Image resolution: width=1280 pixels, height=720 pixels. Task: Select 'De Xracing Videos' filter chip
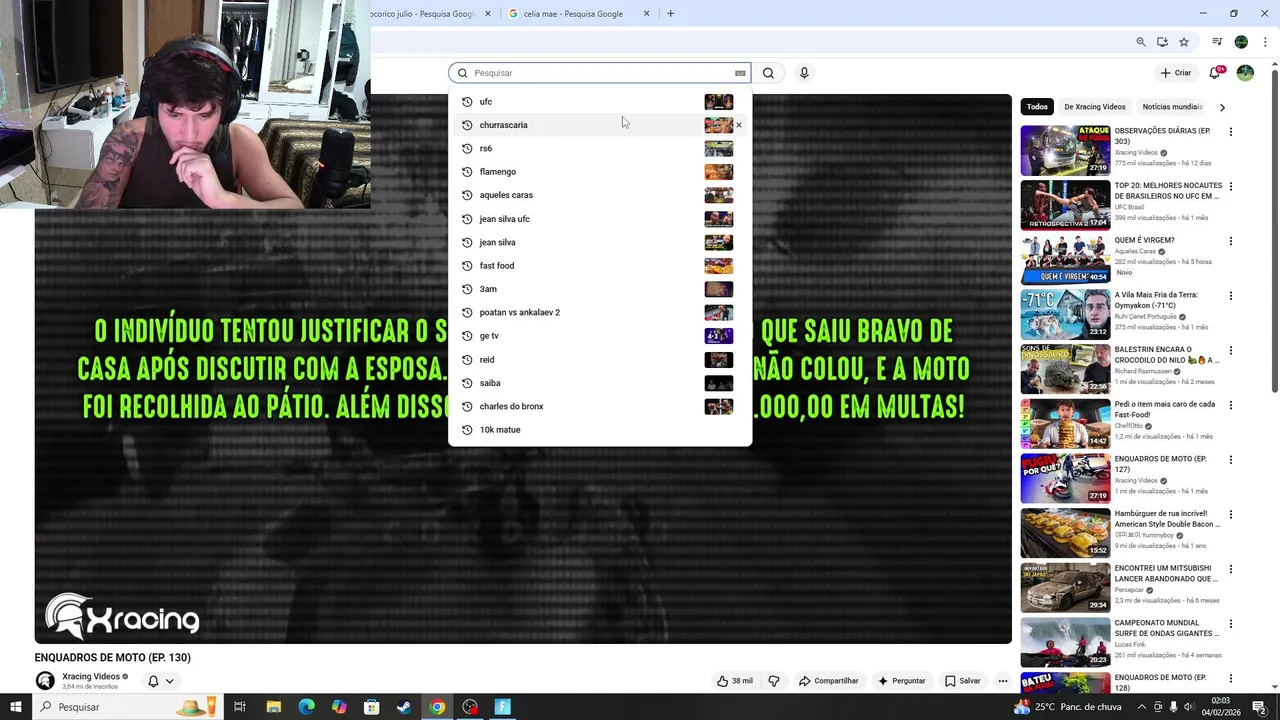pos(1095,107)
